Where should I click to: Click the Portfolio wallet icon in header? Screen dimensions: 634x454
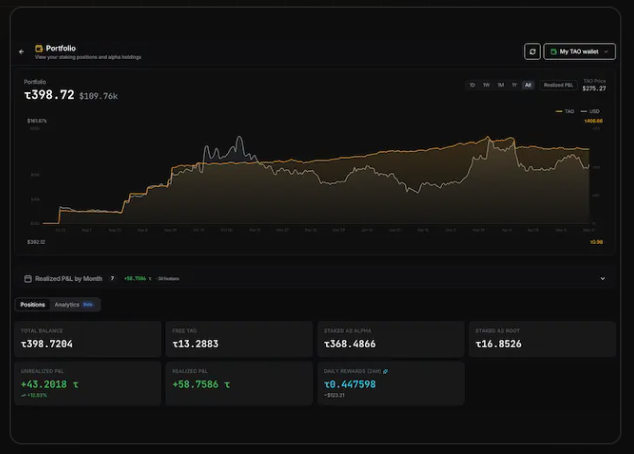click(x=39, y=49)
